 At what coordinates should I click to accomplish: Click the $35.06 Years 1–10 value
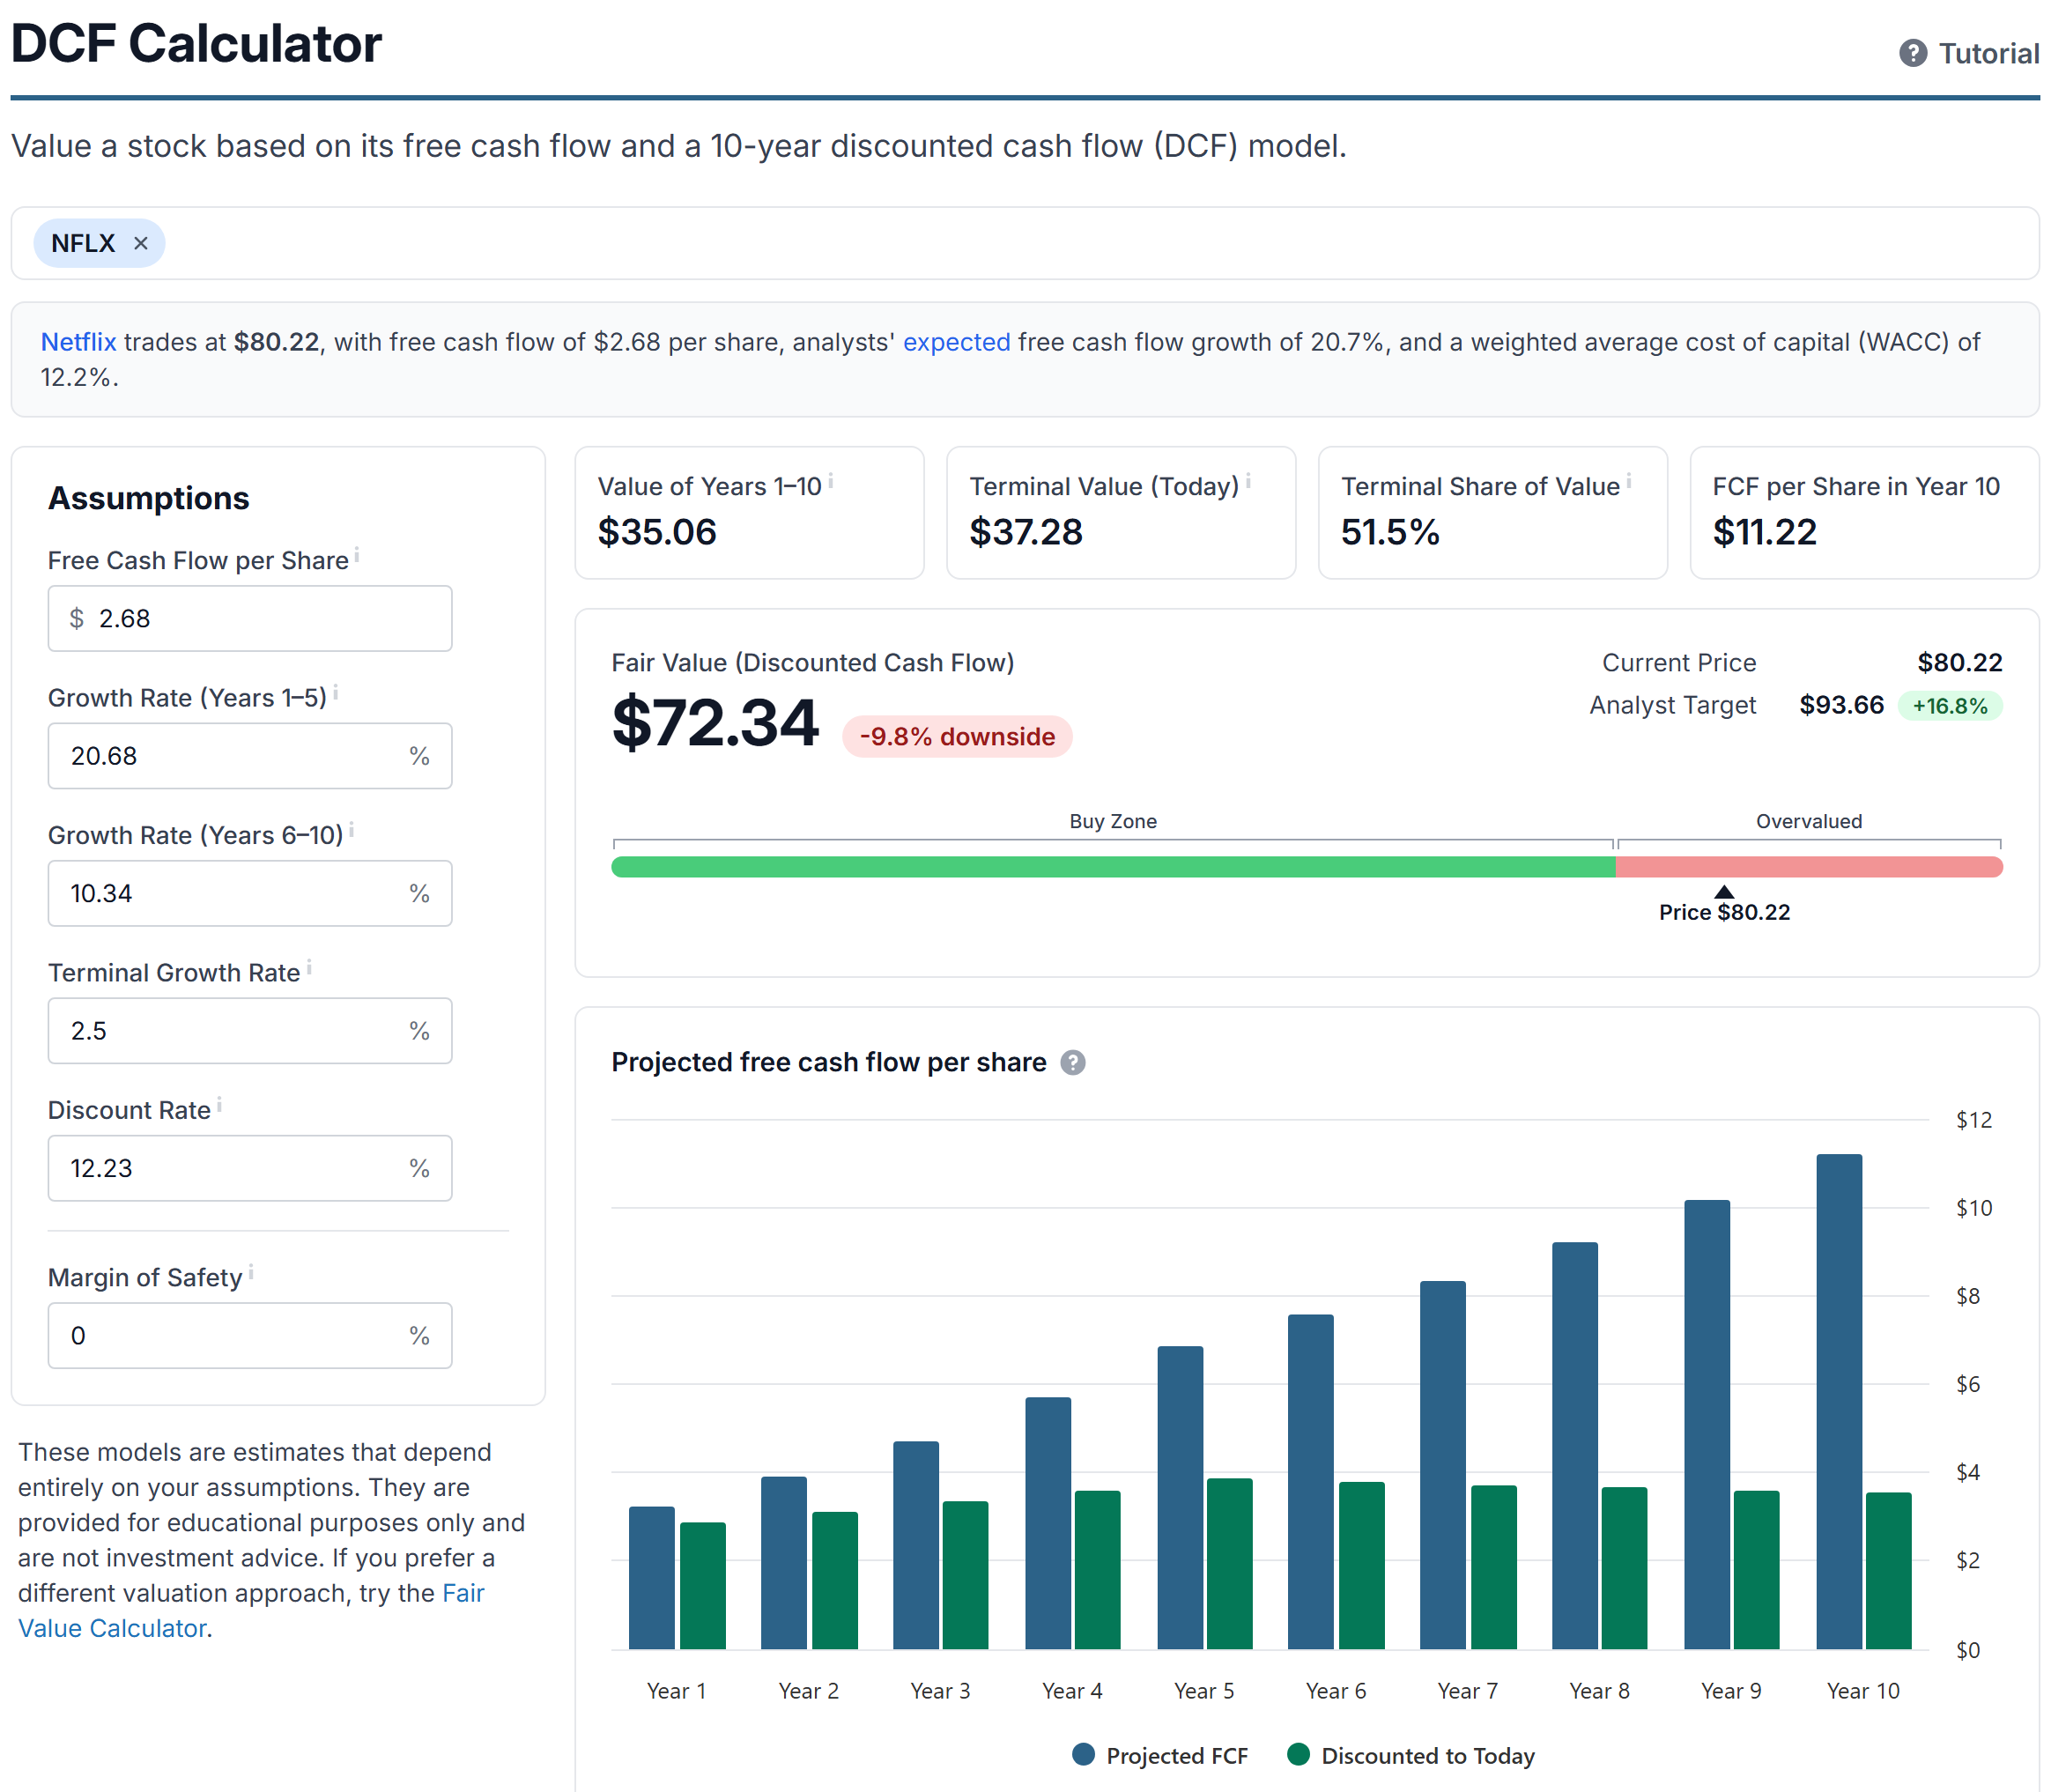[x=657, y=532]
